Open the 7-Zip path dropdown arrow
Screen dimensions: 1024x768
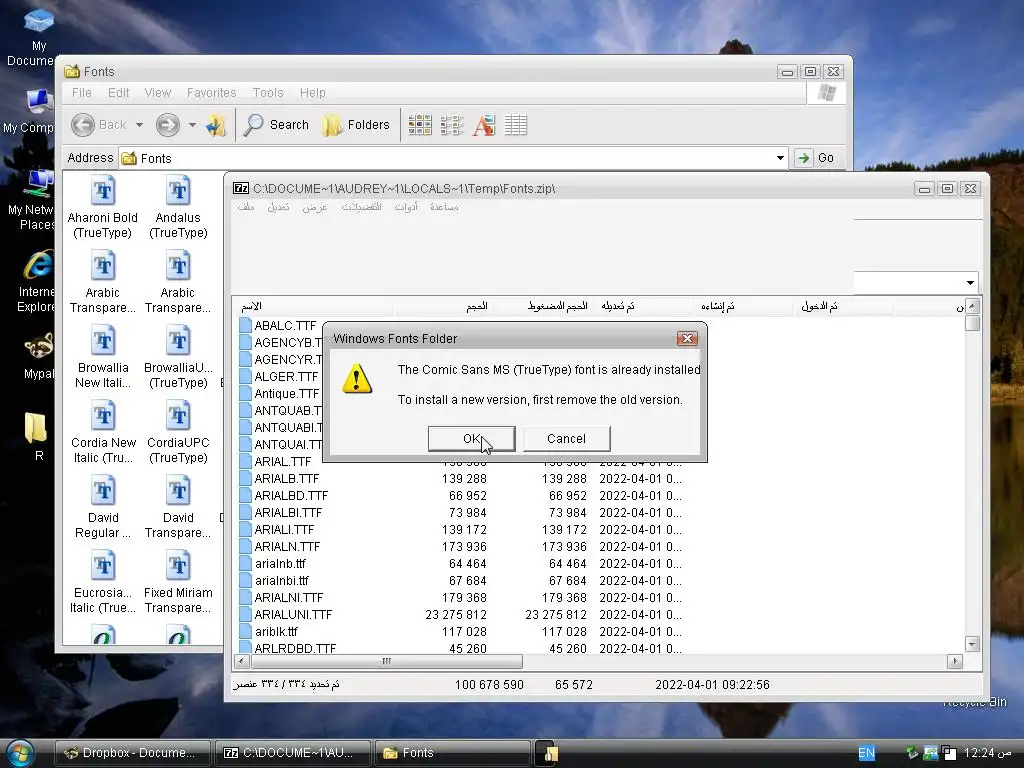[x=970, y=283]
